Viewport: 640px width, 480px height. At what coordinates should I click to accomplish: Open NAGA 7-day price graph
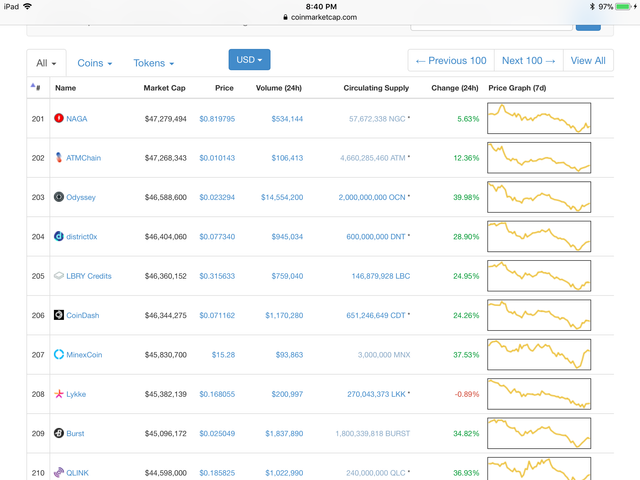tap(539, 118)
